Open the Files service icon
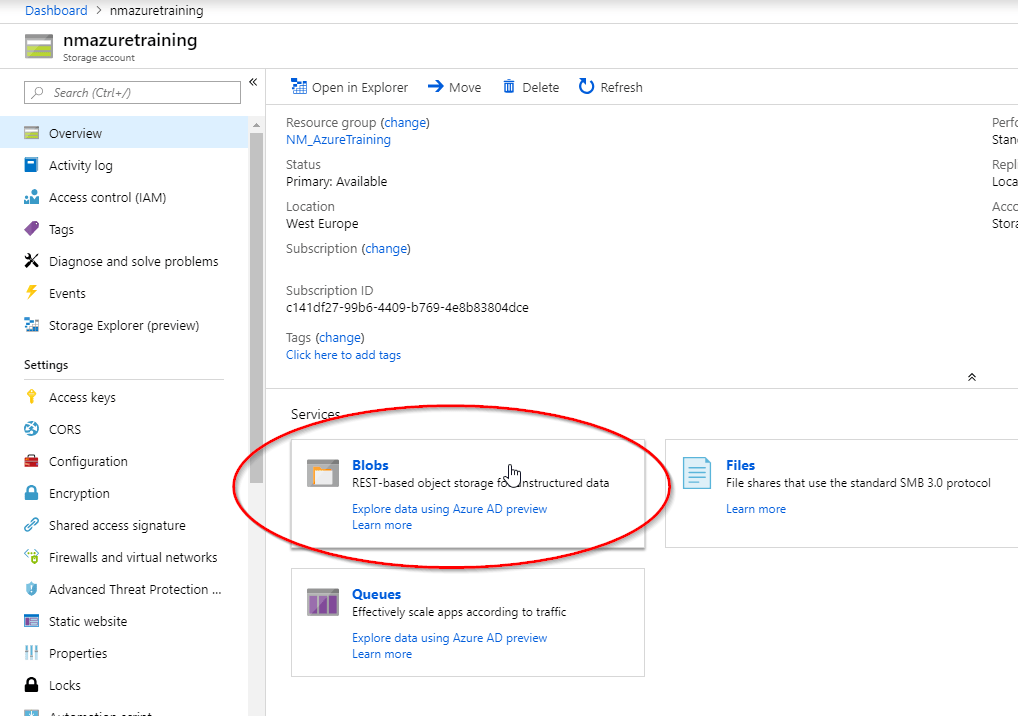 click(697, 474)
